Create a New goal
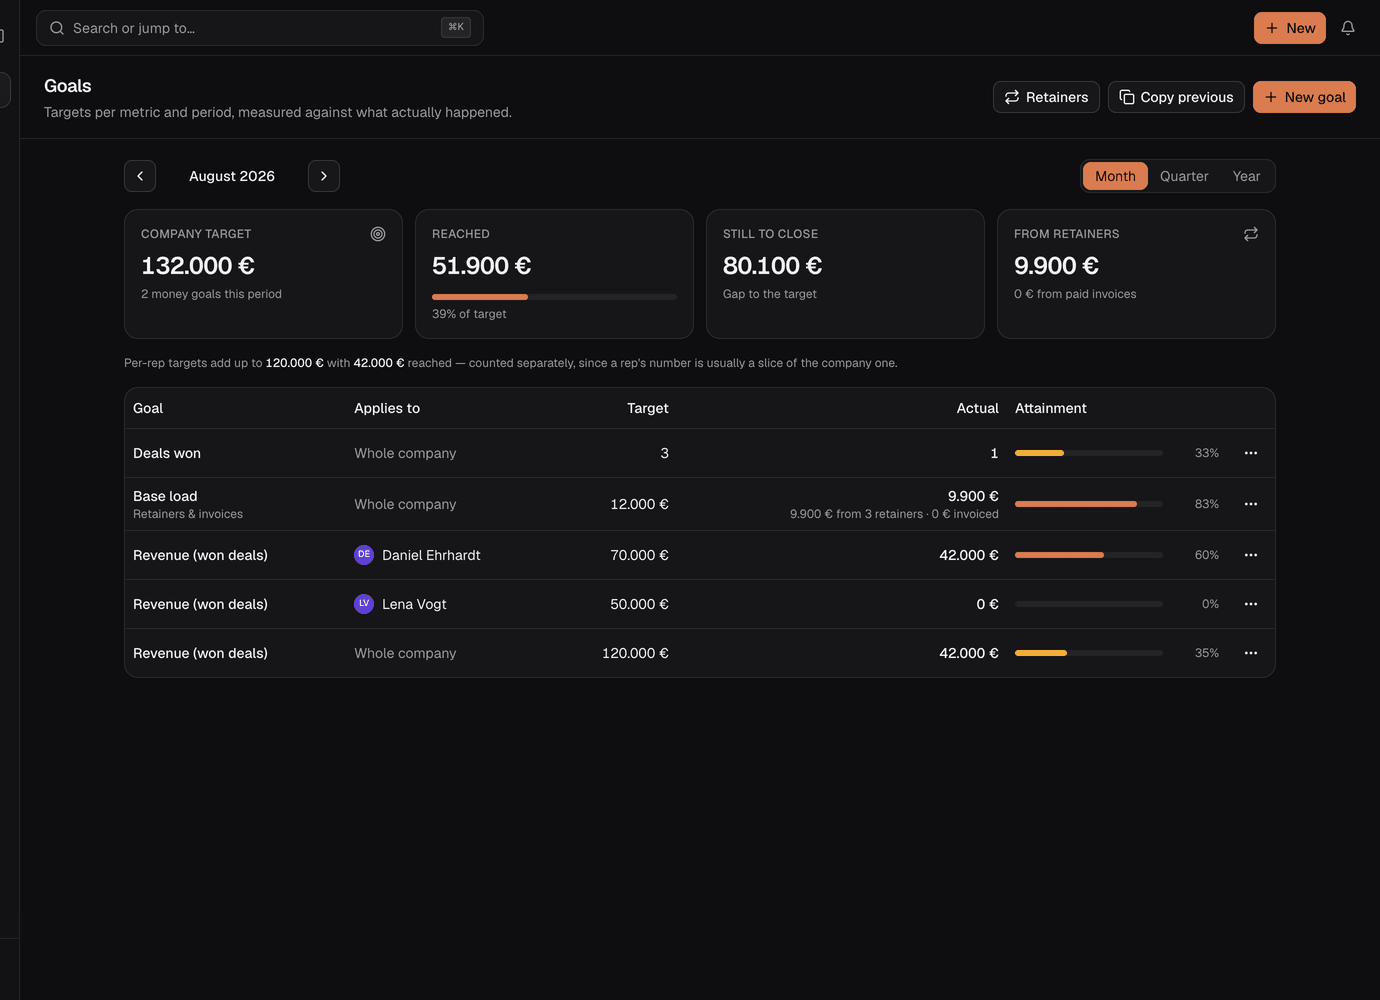 1304,97
